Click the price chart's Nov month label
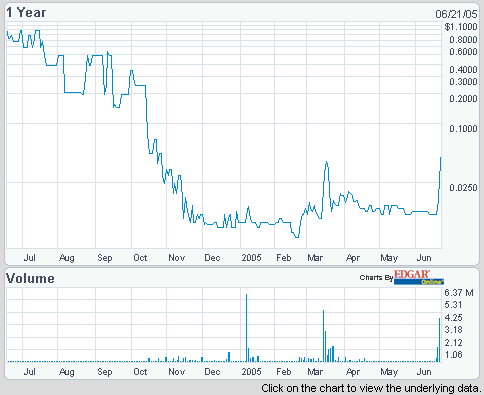 176,258
